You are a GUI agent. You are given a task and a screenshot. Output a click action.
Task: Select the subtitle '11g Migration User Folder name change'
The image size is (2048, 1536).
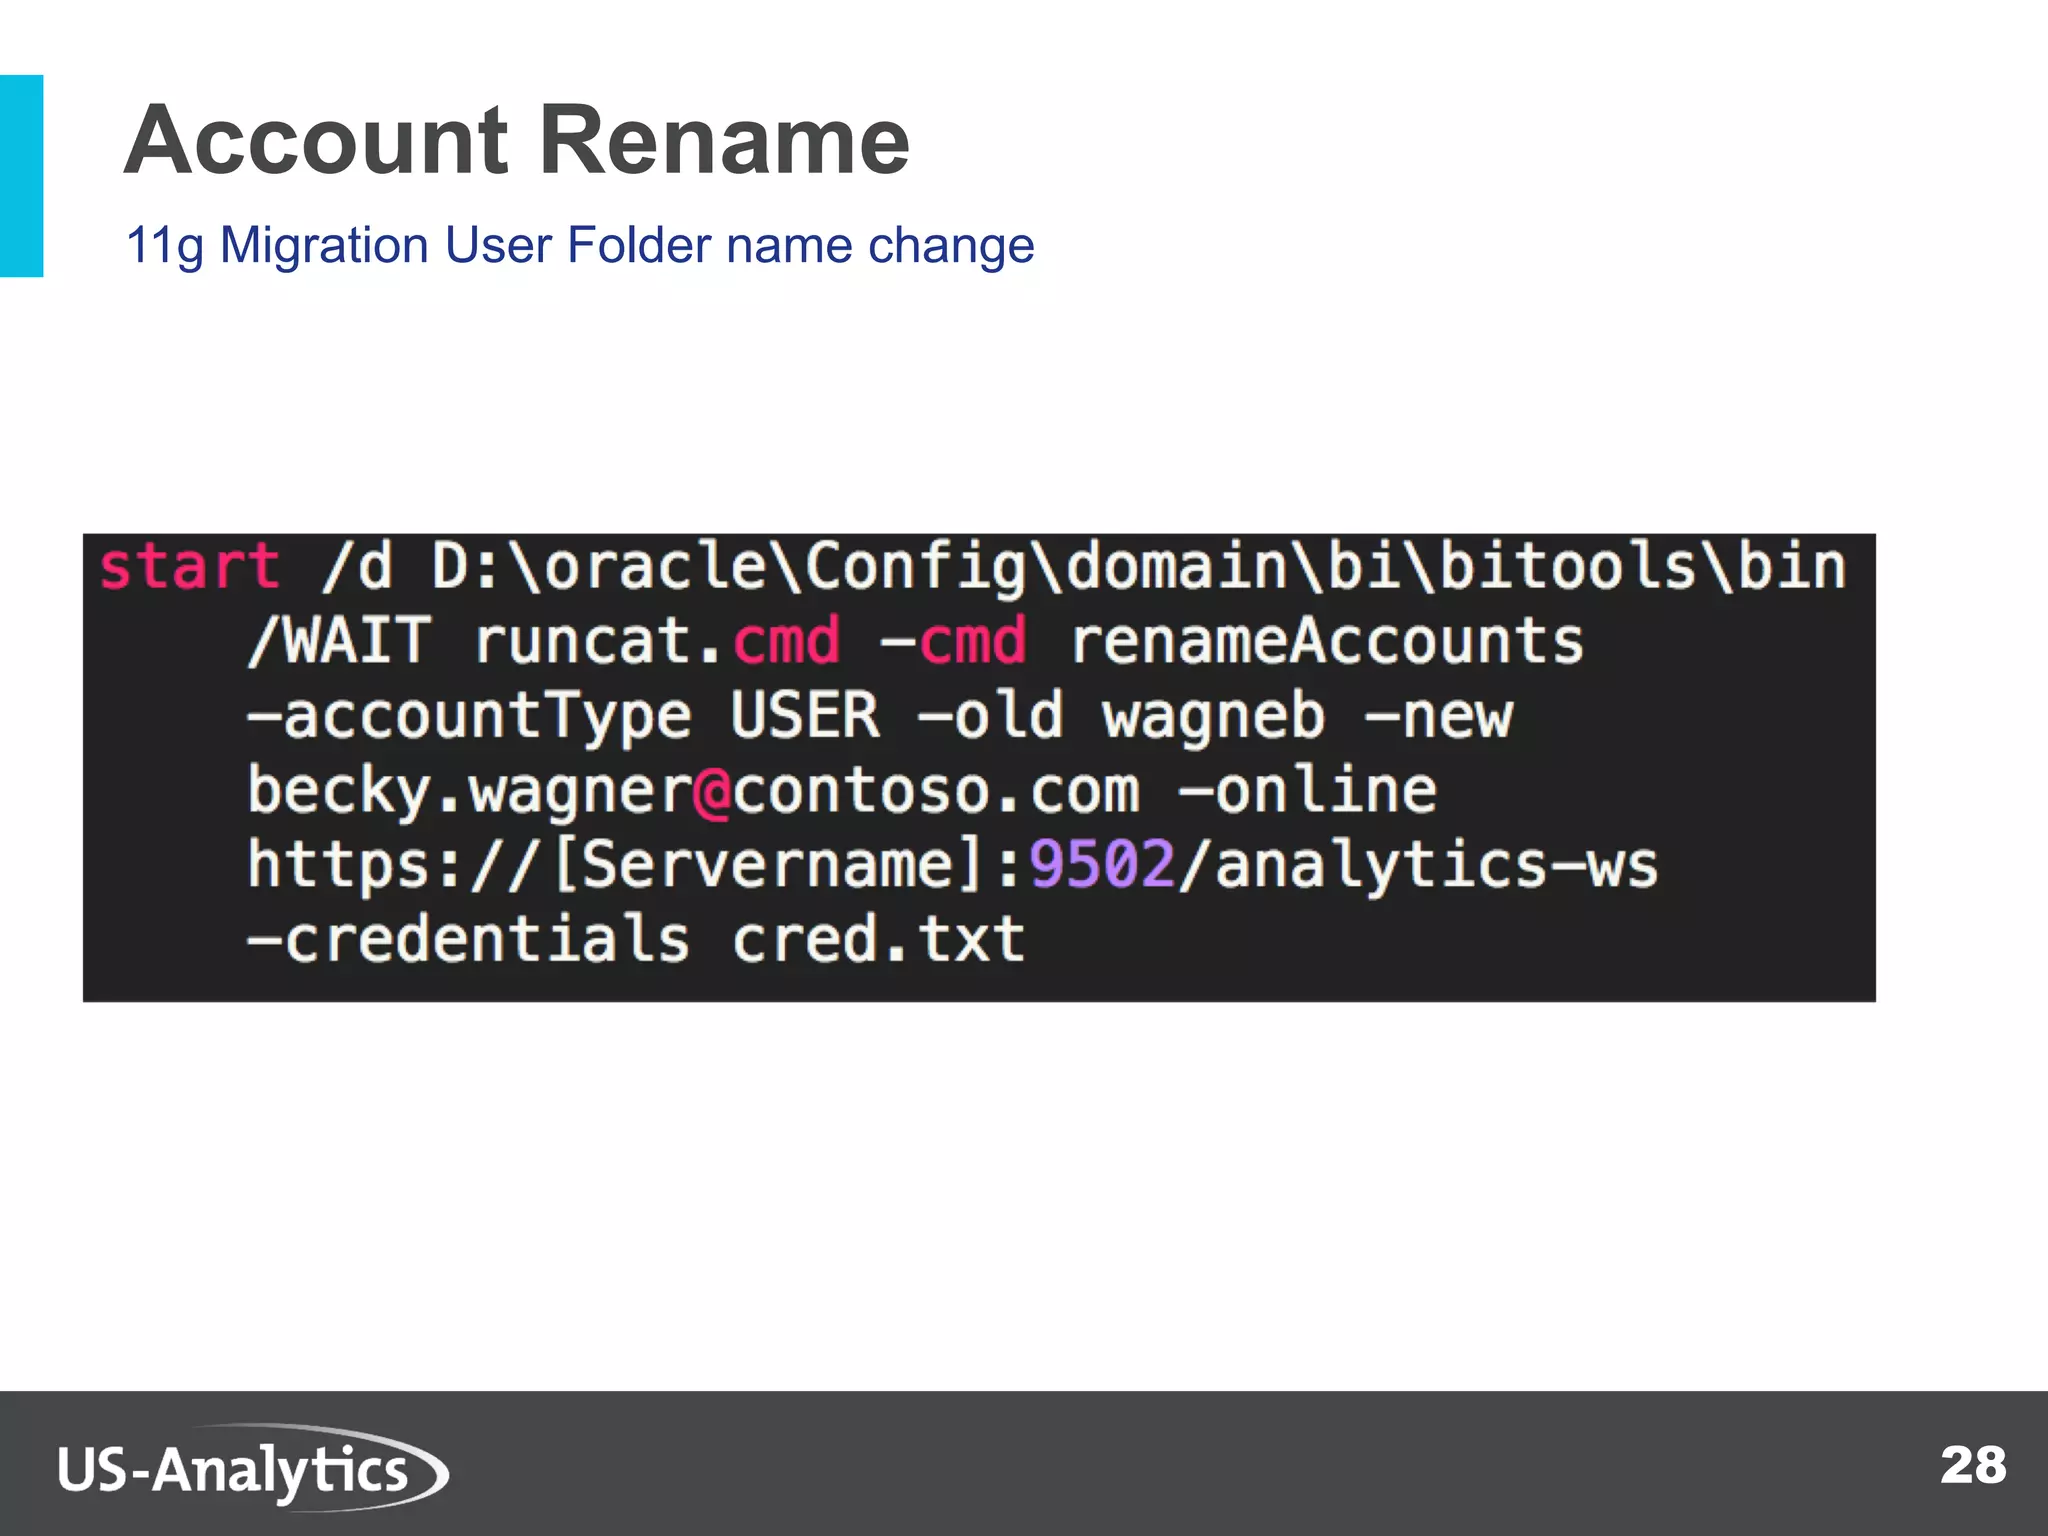(x=580, y=245)
